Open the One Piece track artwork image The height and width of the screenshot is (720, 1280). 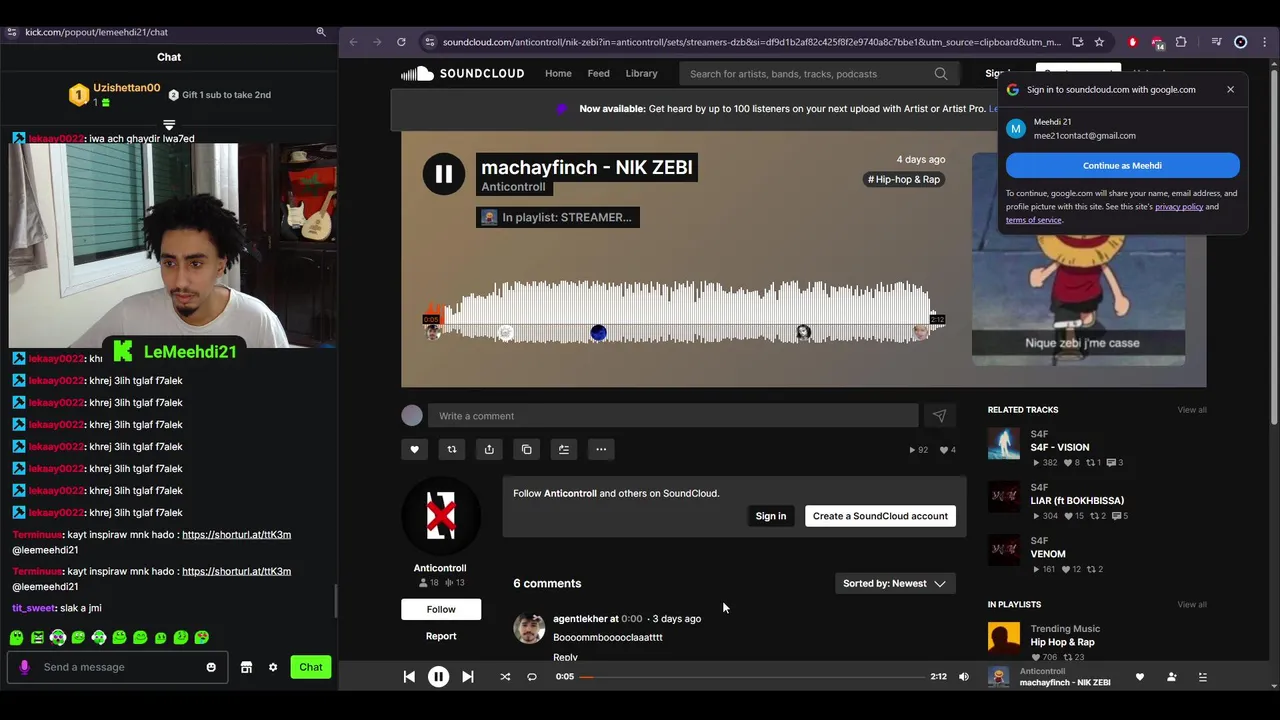pos(1078,259)
